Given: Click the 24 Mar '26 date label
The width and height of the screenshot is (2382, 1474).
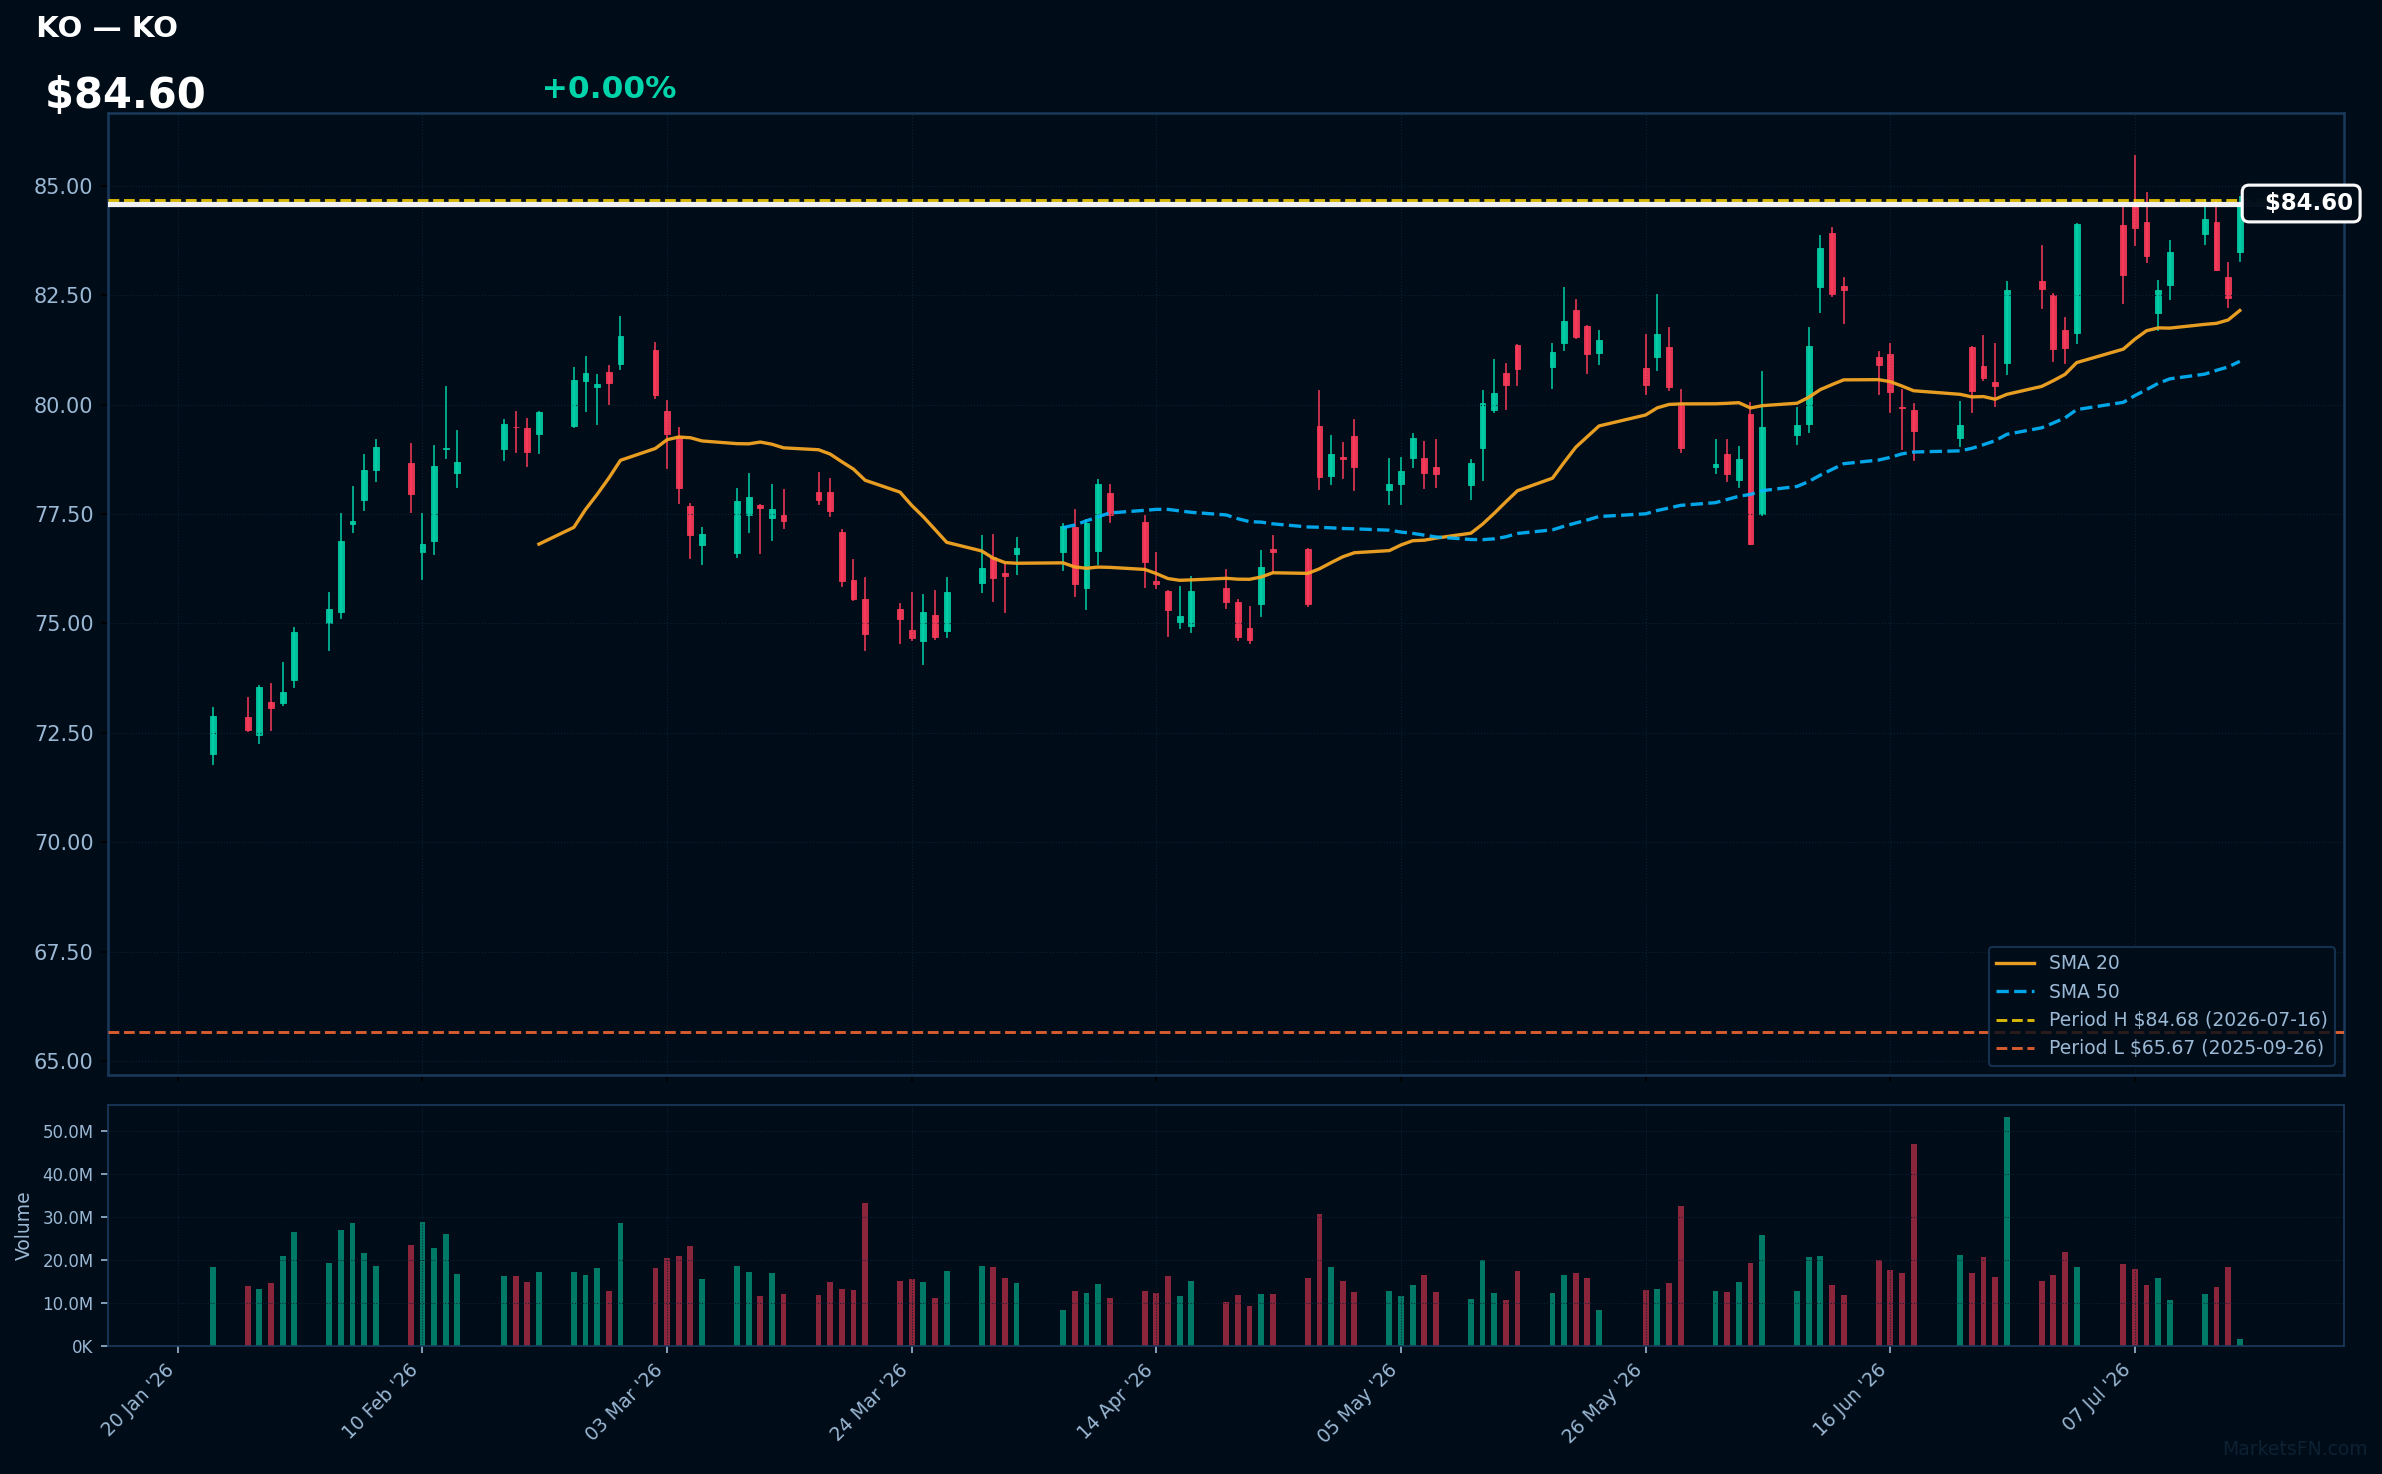Looking at the screenshot, I should [869, 1400].
